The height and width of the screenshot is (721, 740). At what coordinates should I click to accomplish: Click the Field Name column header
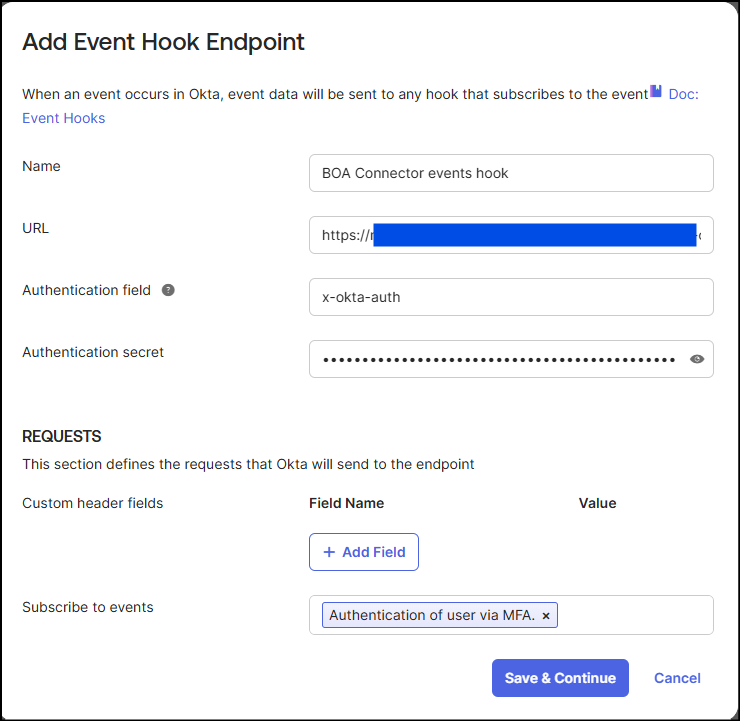click(346, 503)
